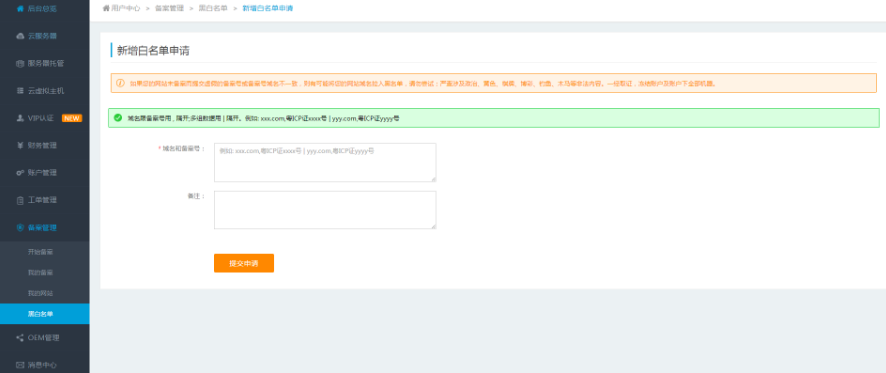The height and width of the screenshot is (373, 886).
Task: Click the orange warning info icon
Action: [120, 83]
